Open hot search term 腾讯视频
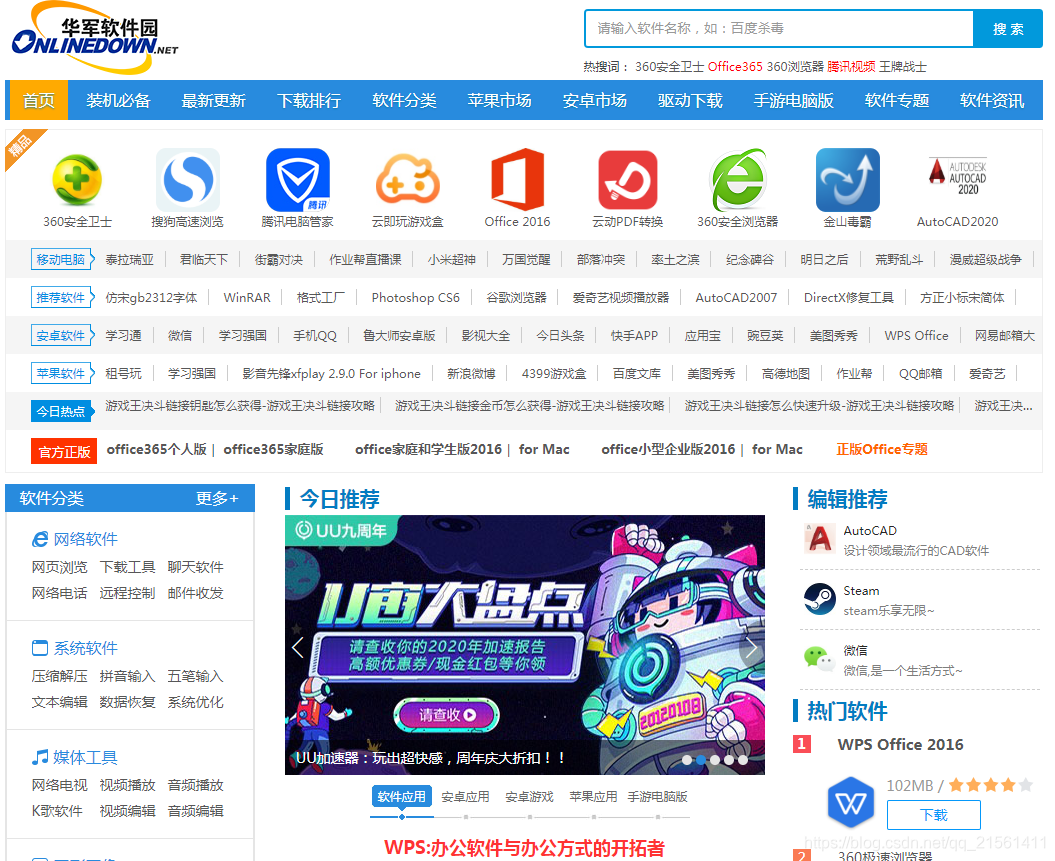Viewport: 1055px width, 861px height. point(850,67)
